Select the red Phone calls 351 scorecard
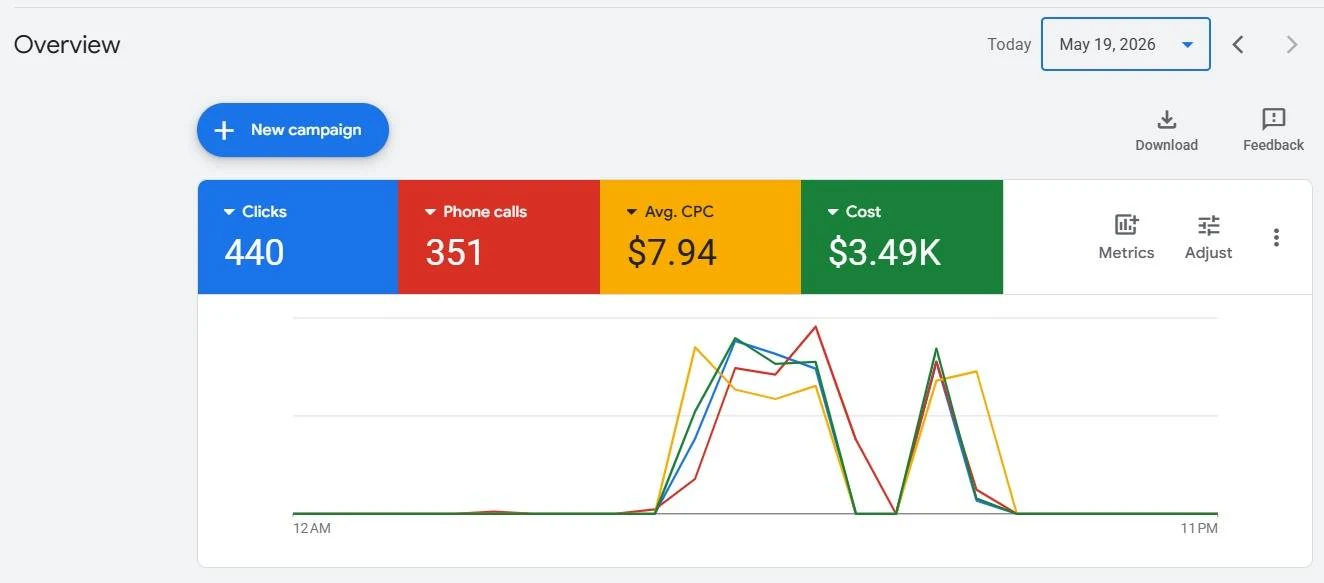This screenshot has height=583, width=1324. click(499, 237)
